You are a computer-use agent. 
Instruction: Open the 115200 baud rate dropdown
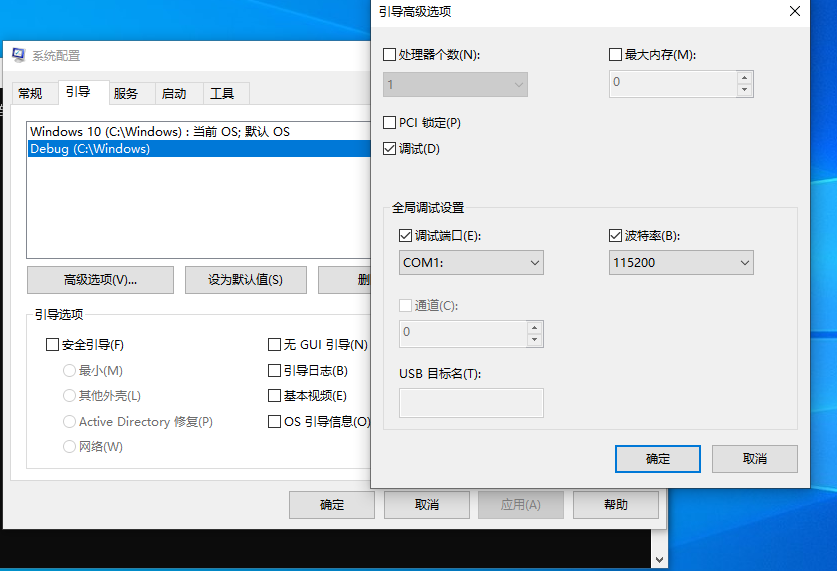(x=681, y=263)
